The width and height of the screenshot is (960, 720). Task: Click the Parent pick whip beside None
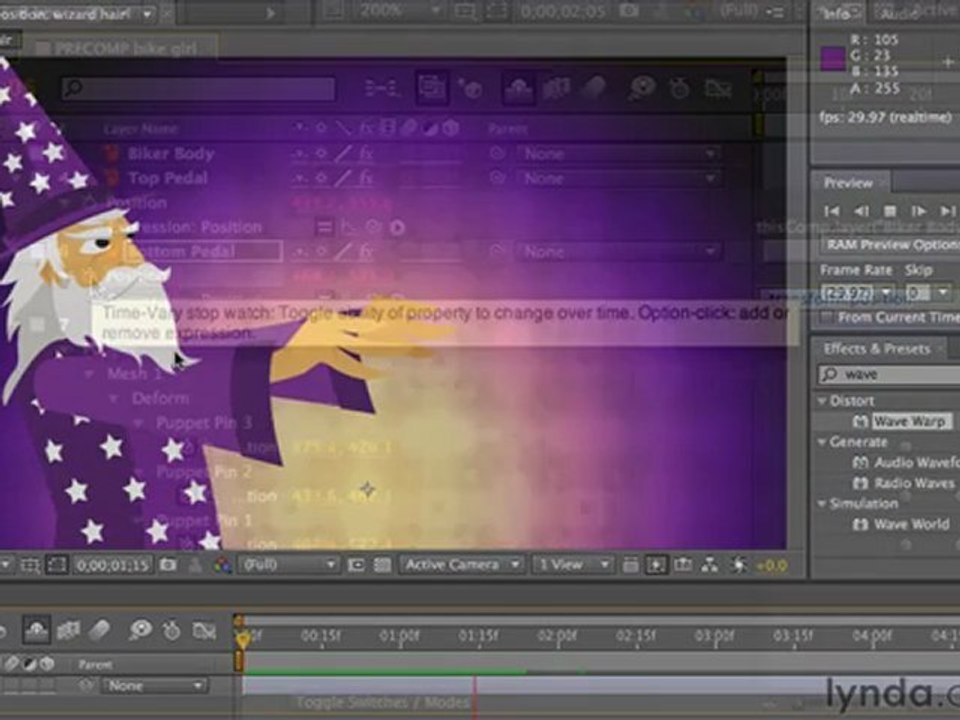tap(86, 686)
